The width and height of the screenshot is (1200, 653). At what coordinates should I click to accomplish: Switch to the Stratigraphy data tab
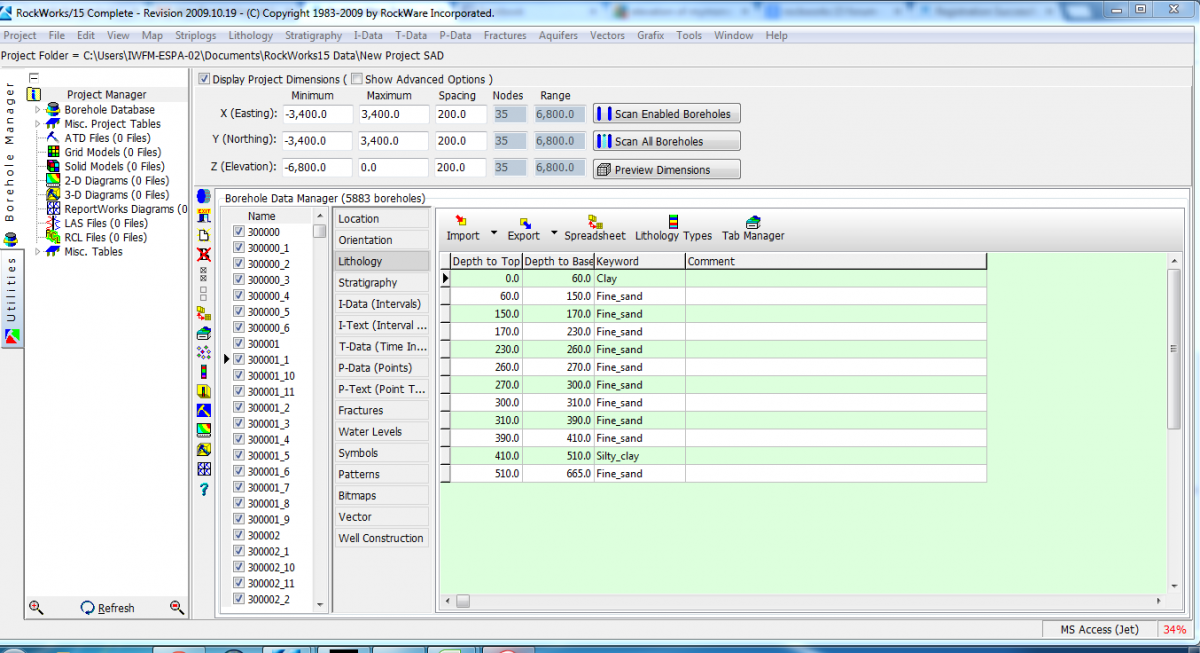pyautogui.click(x=382, y=283)
